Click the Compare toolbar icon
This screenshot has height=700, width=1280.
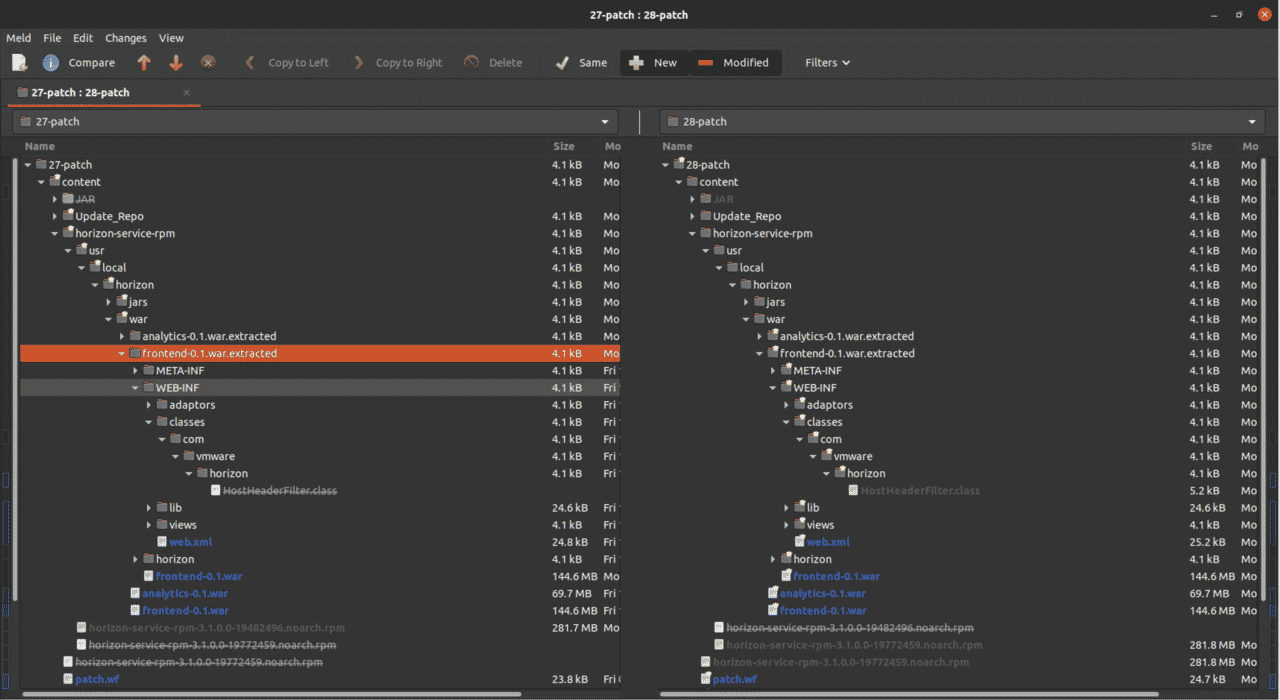51,62
